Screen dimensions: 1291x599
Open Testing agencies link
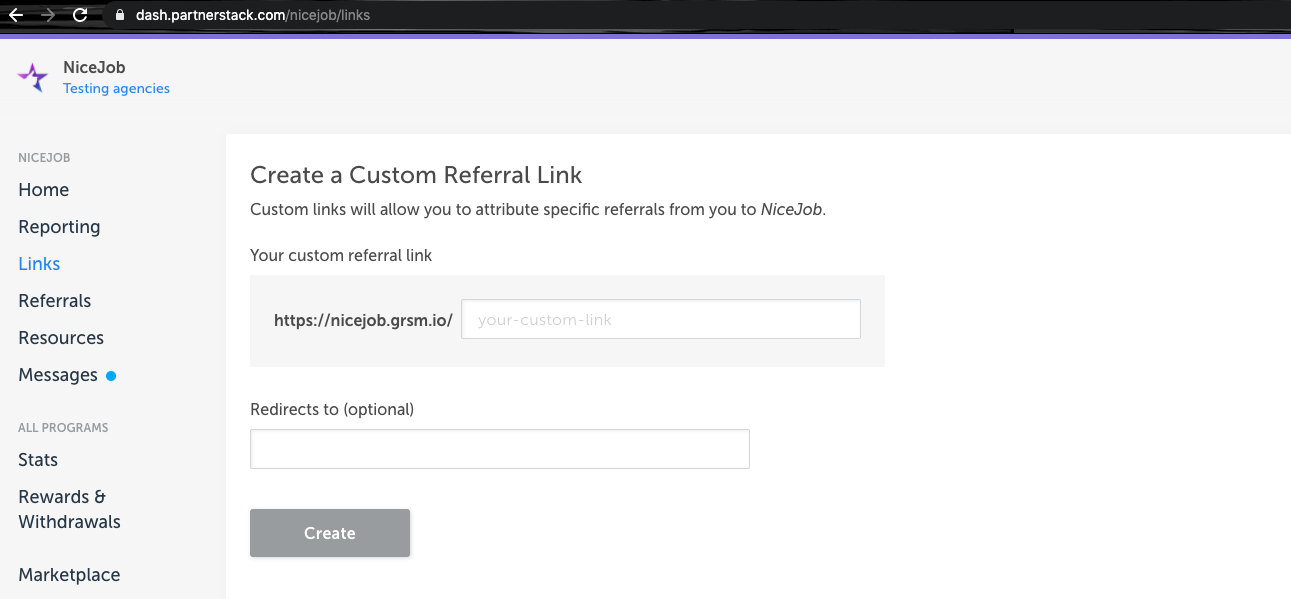pos(116,89)
